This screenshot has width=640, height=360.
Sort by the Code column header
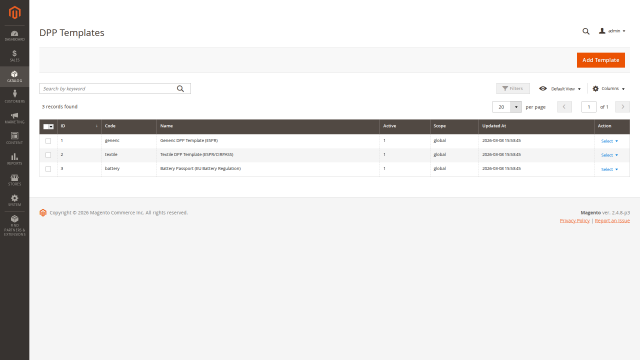pyautogui.click(x=129, y=126)
